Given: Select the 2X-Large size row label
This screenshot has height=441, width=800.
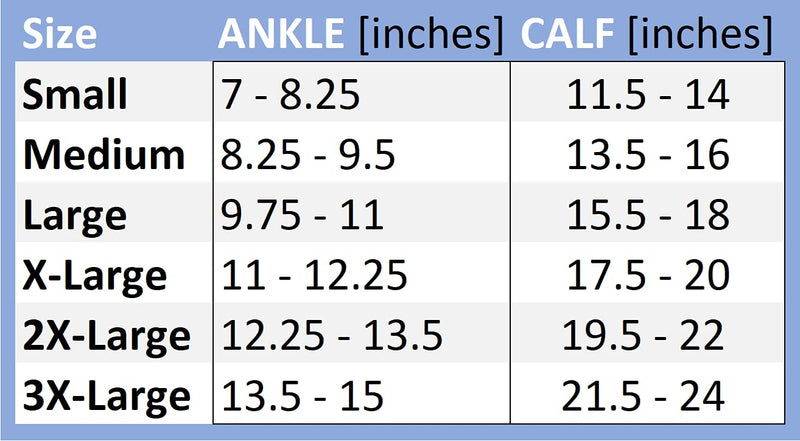Looking at the screenshot, I should pos(107,336).
